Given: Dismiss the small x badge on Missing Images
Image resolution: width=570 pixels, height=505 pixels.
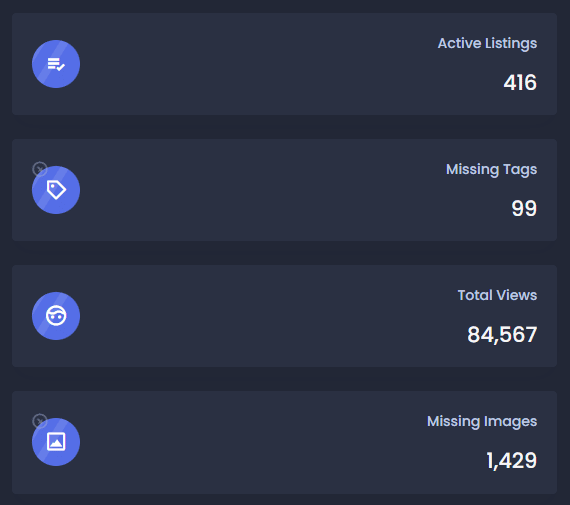Looking at the screenshot, I should tap(40, 421).
